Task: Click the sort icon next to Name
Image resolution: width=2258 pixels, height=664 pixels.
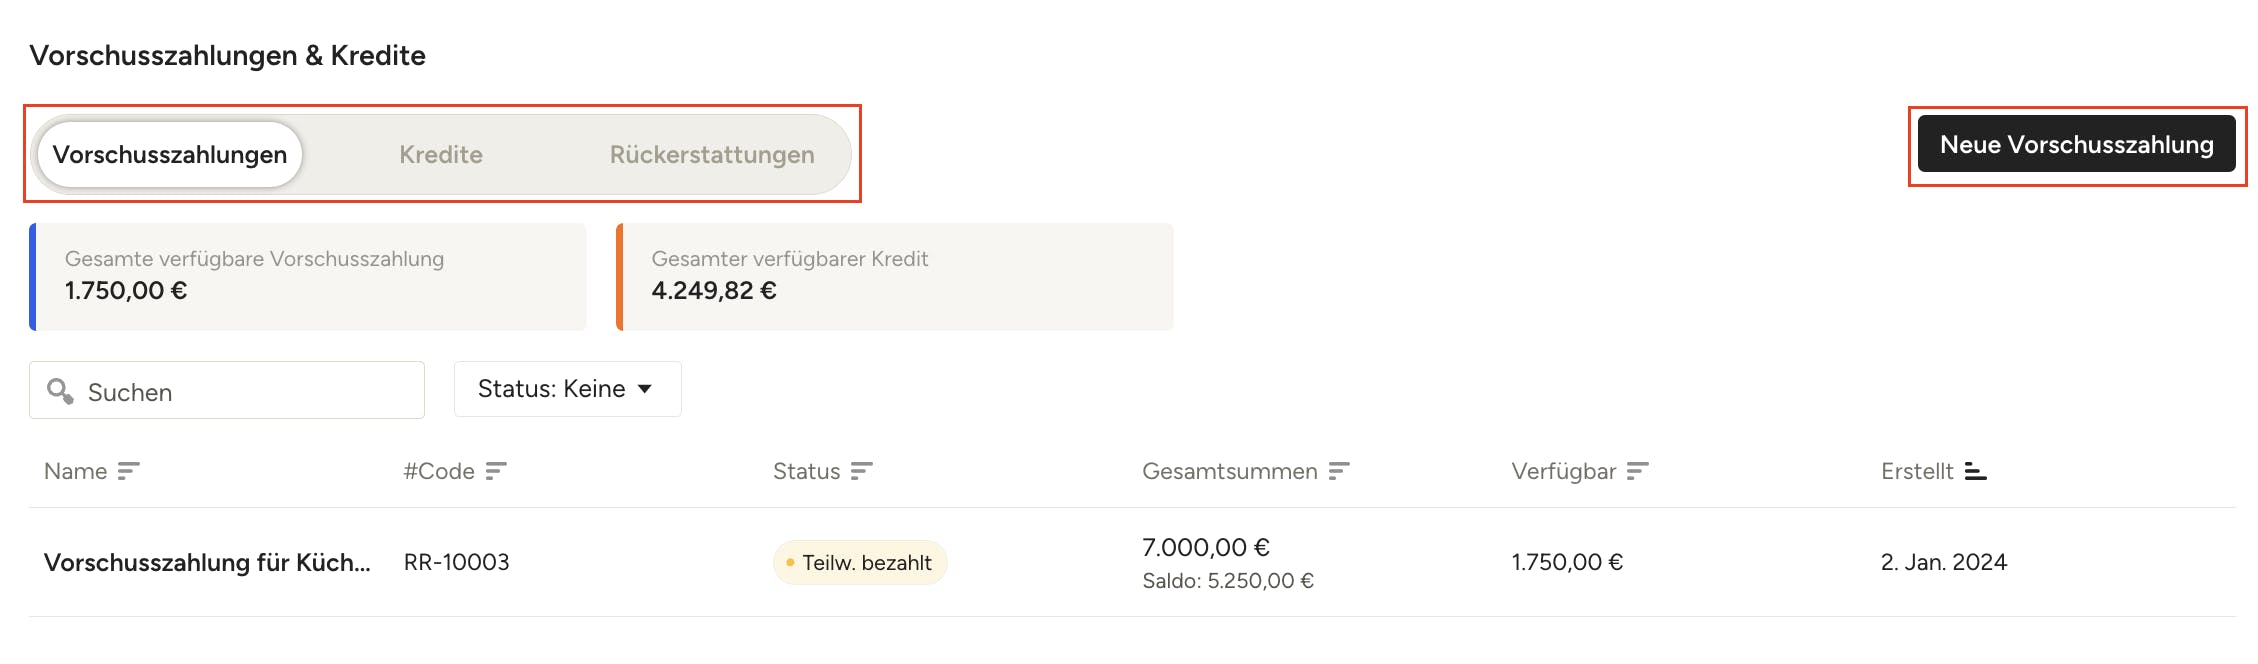Action: pos(128,471)
